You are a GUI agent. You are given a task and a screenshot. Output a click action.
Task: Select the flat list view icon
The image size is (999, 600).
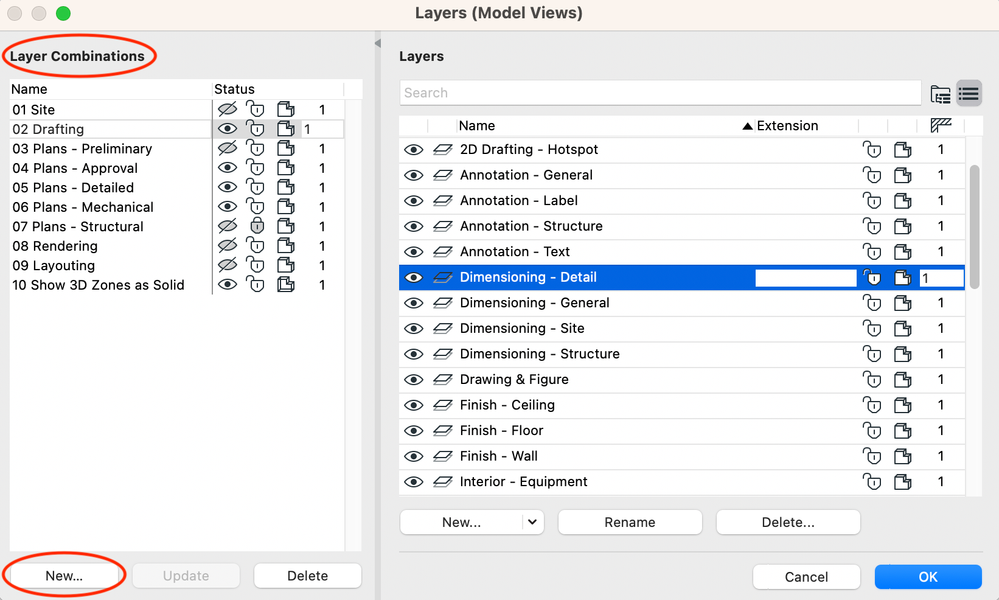[x=968, y=94]
